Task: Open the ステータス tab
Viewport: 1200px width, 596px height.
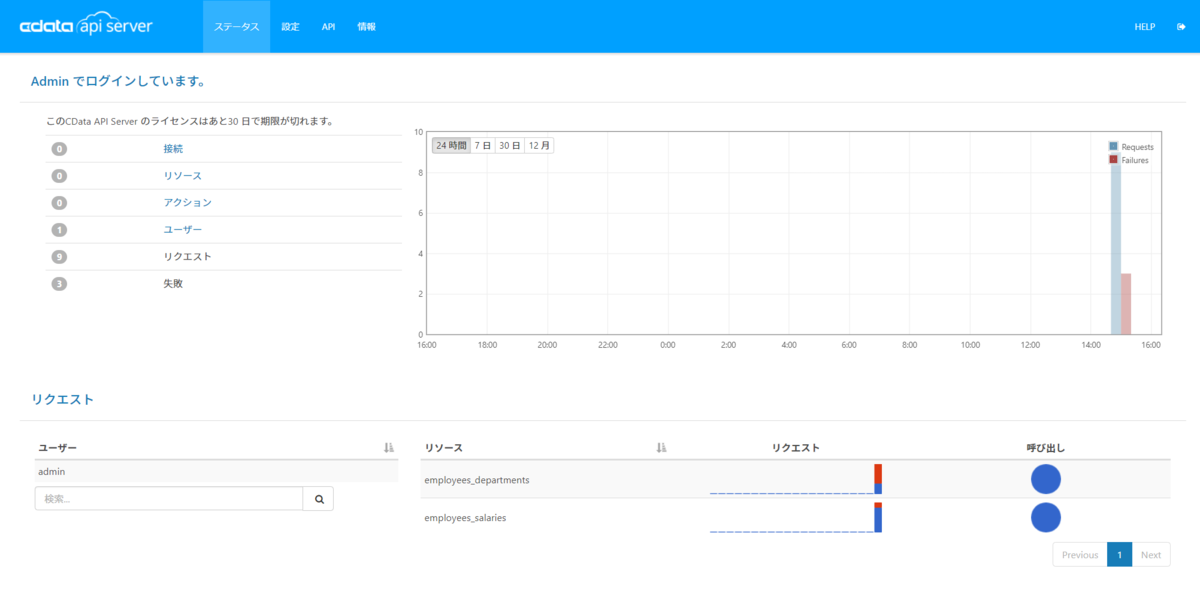Action: [236, 27]
